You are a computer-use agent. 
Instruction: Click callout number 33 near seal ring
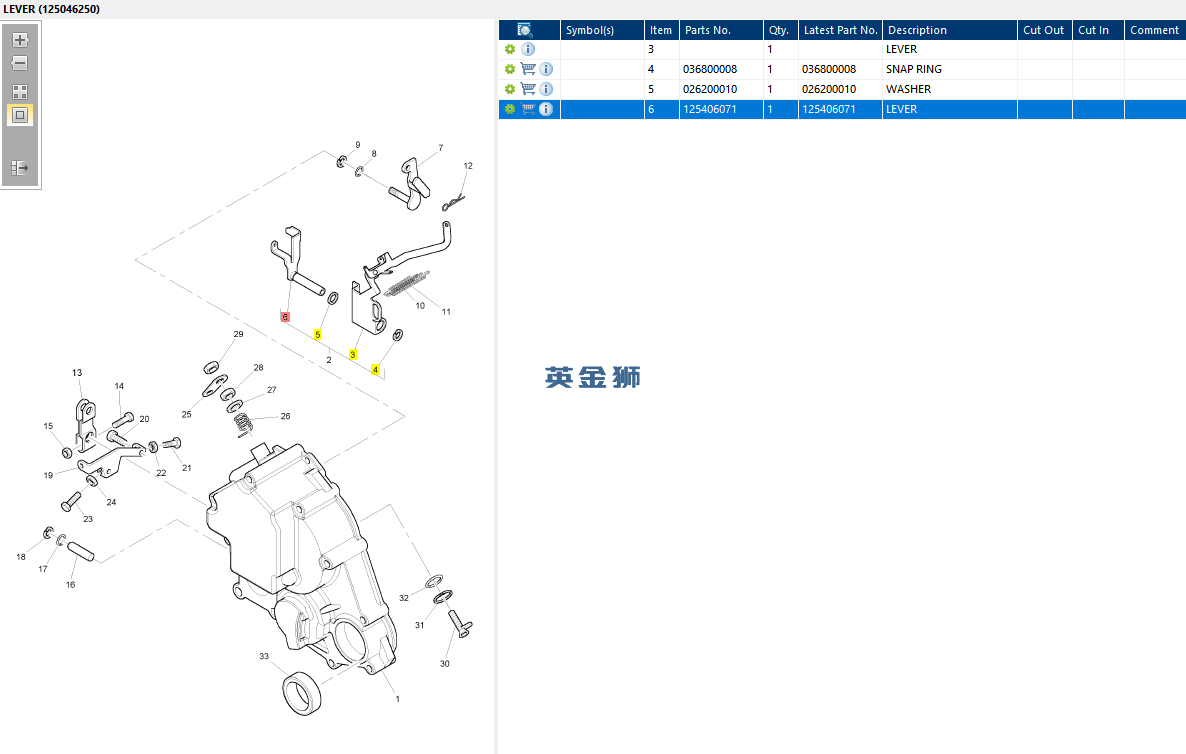(x=264, y=656)
